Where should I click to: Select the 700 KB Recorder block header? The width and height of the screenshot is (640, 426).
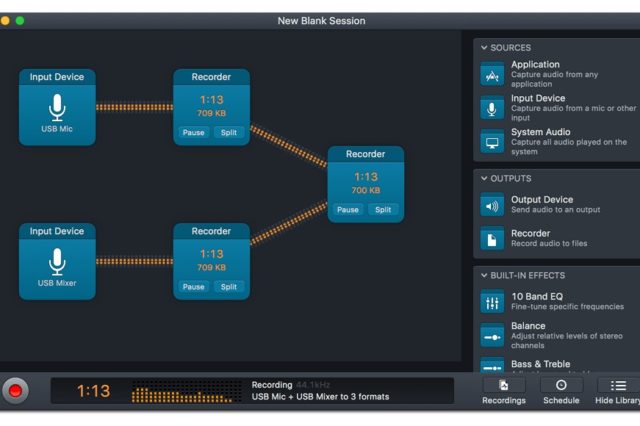[x=366, y=154]
